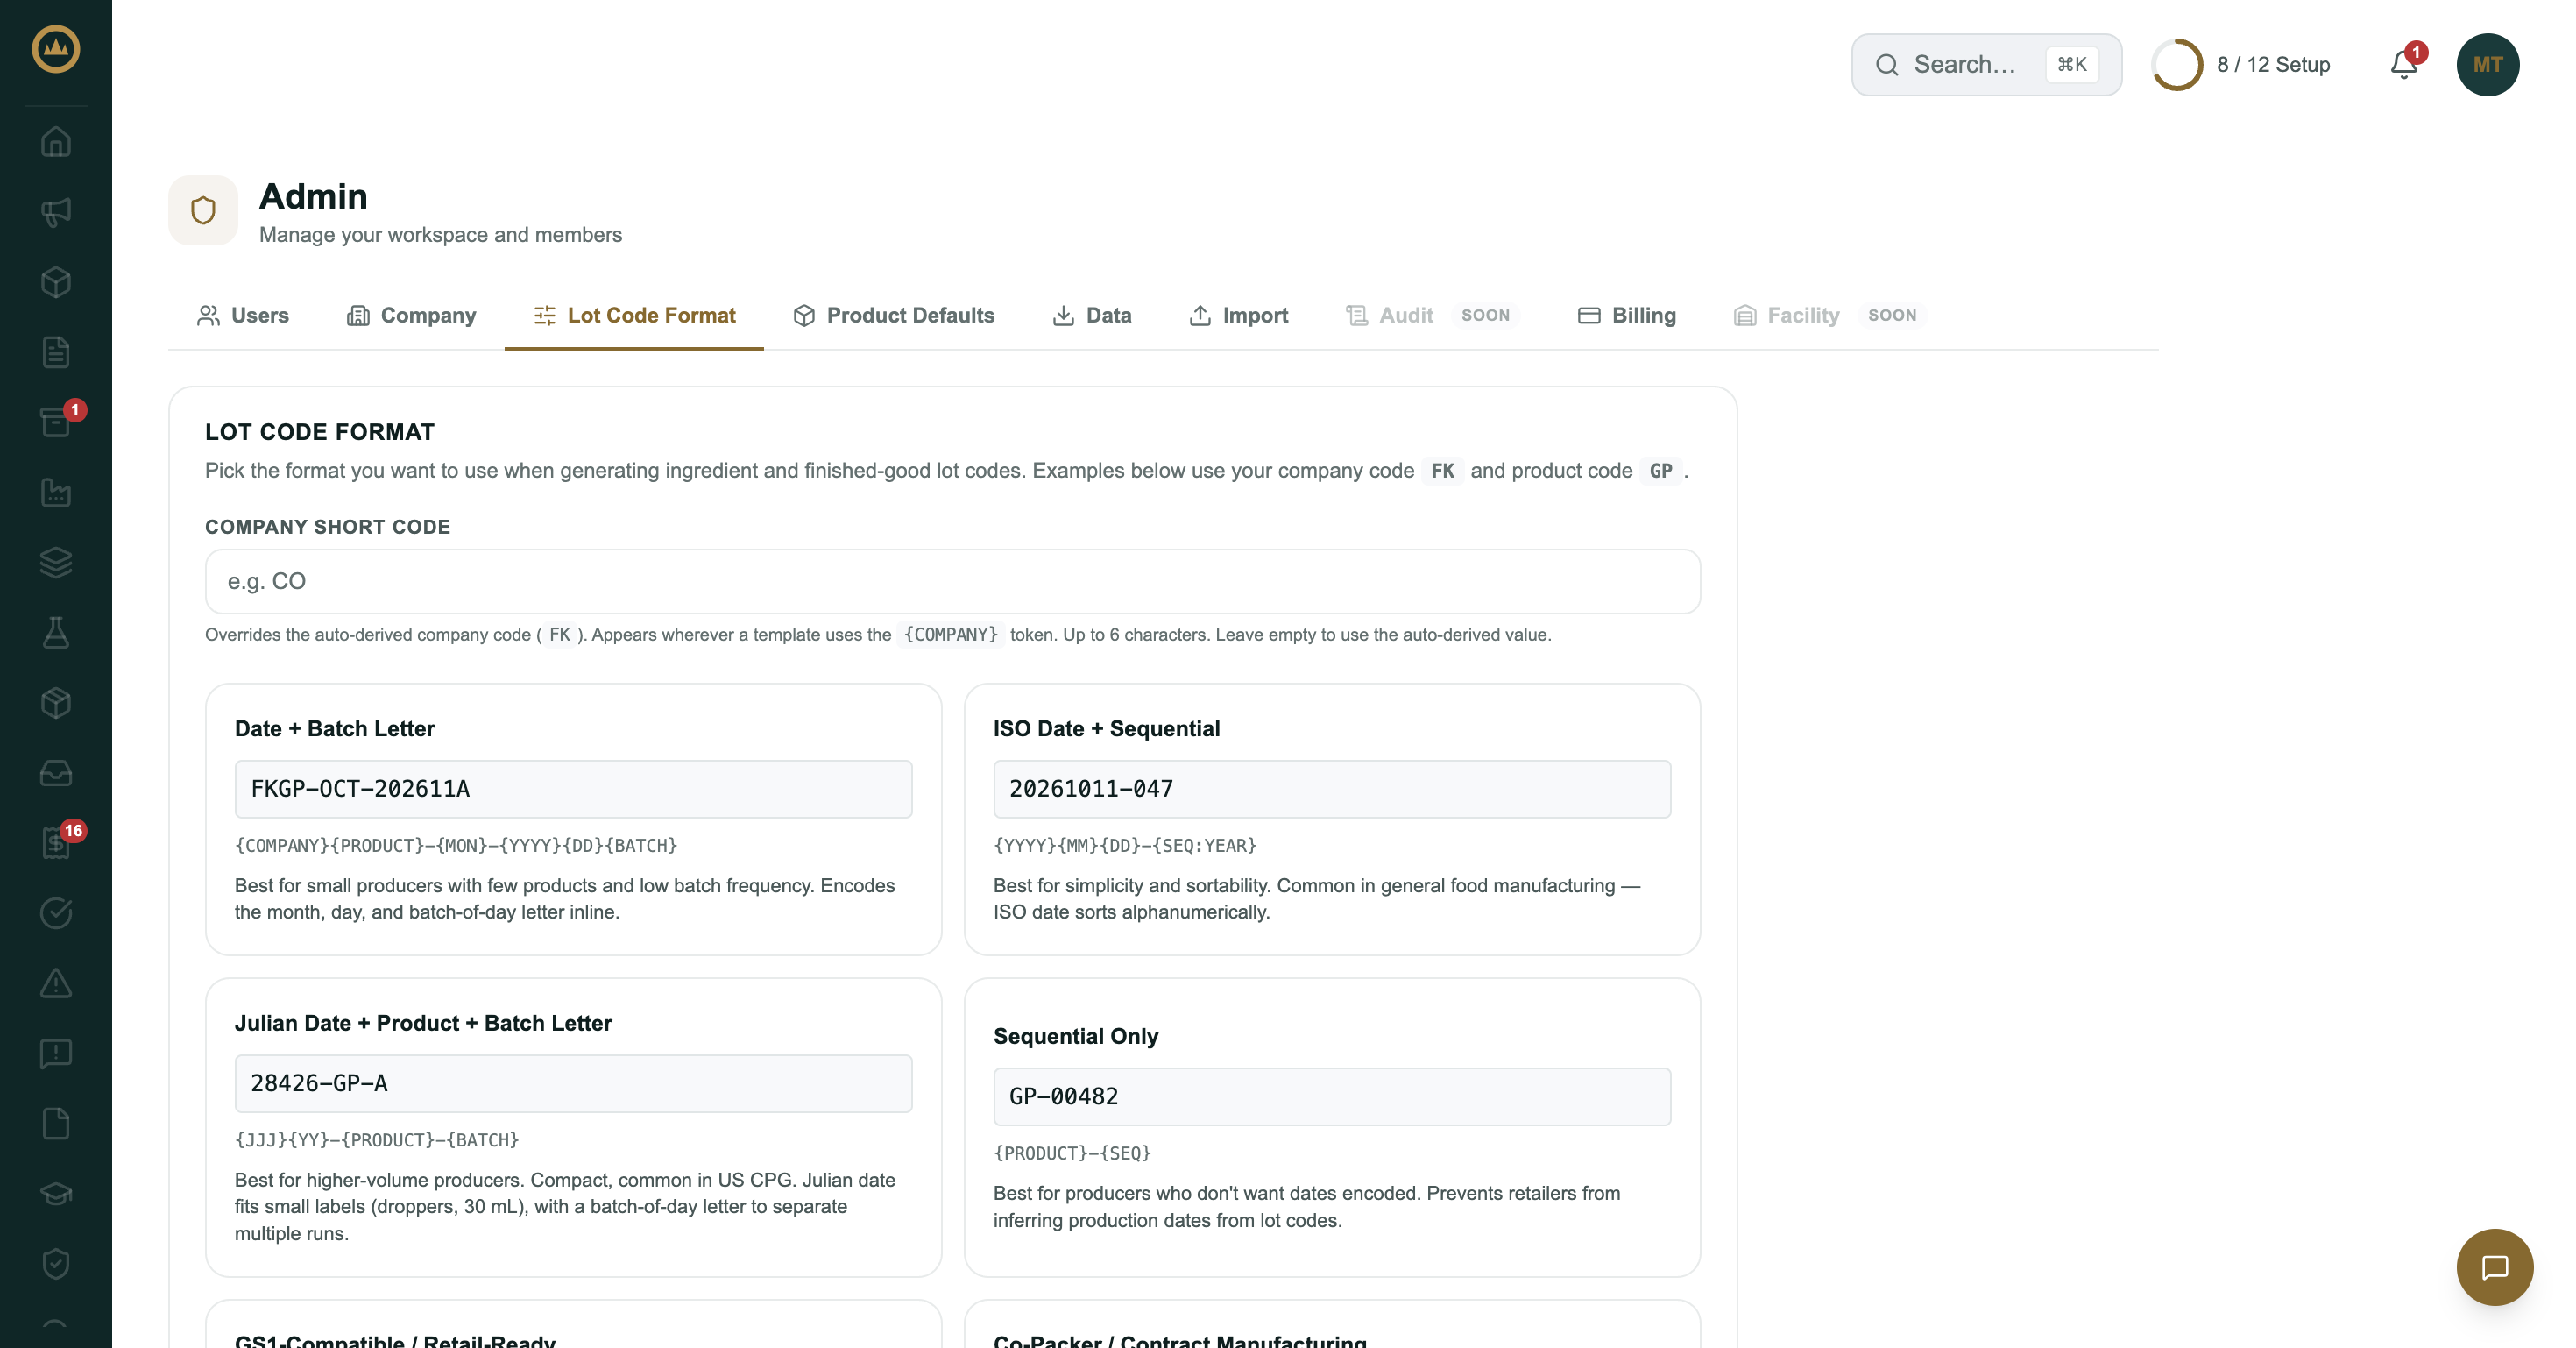The image size is (2576, 1348).
Task: Open the MT user avatar menu
Action: click(x=2487, y=65)
